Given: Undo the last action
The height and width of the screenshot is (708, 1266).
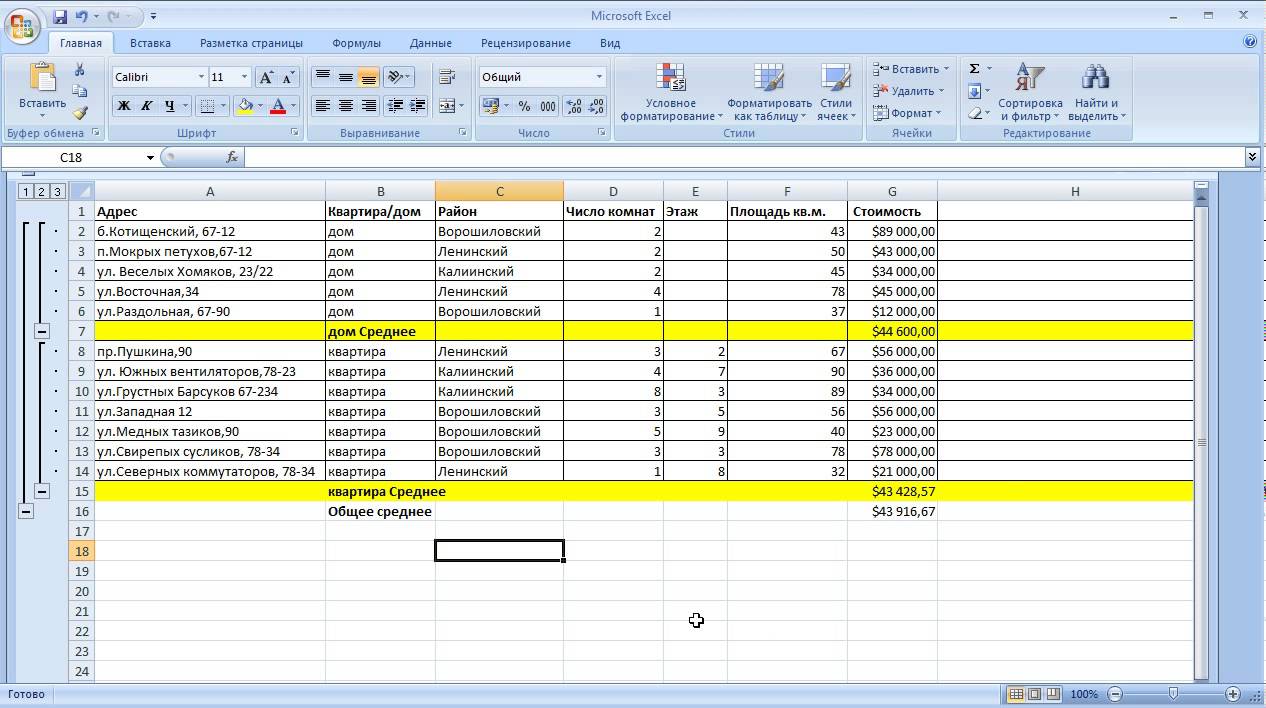Looking at the screenshot, I should click(x=82, y=16).
